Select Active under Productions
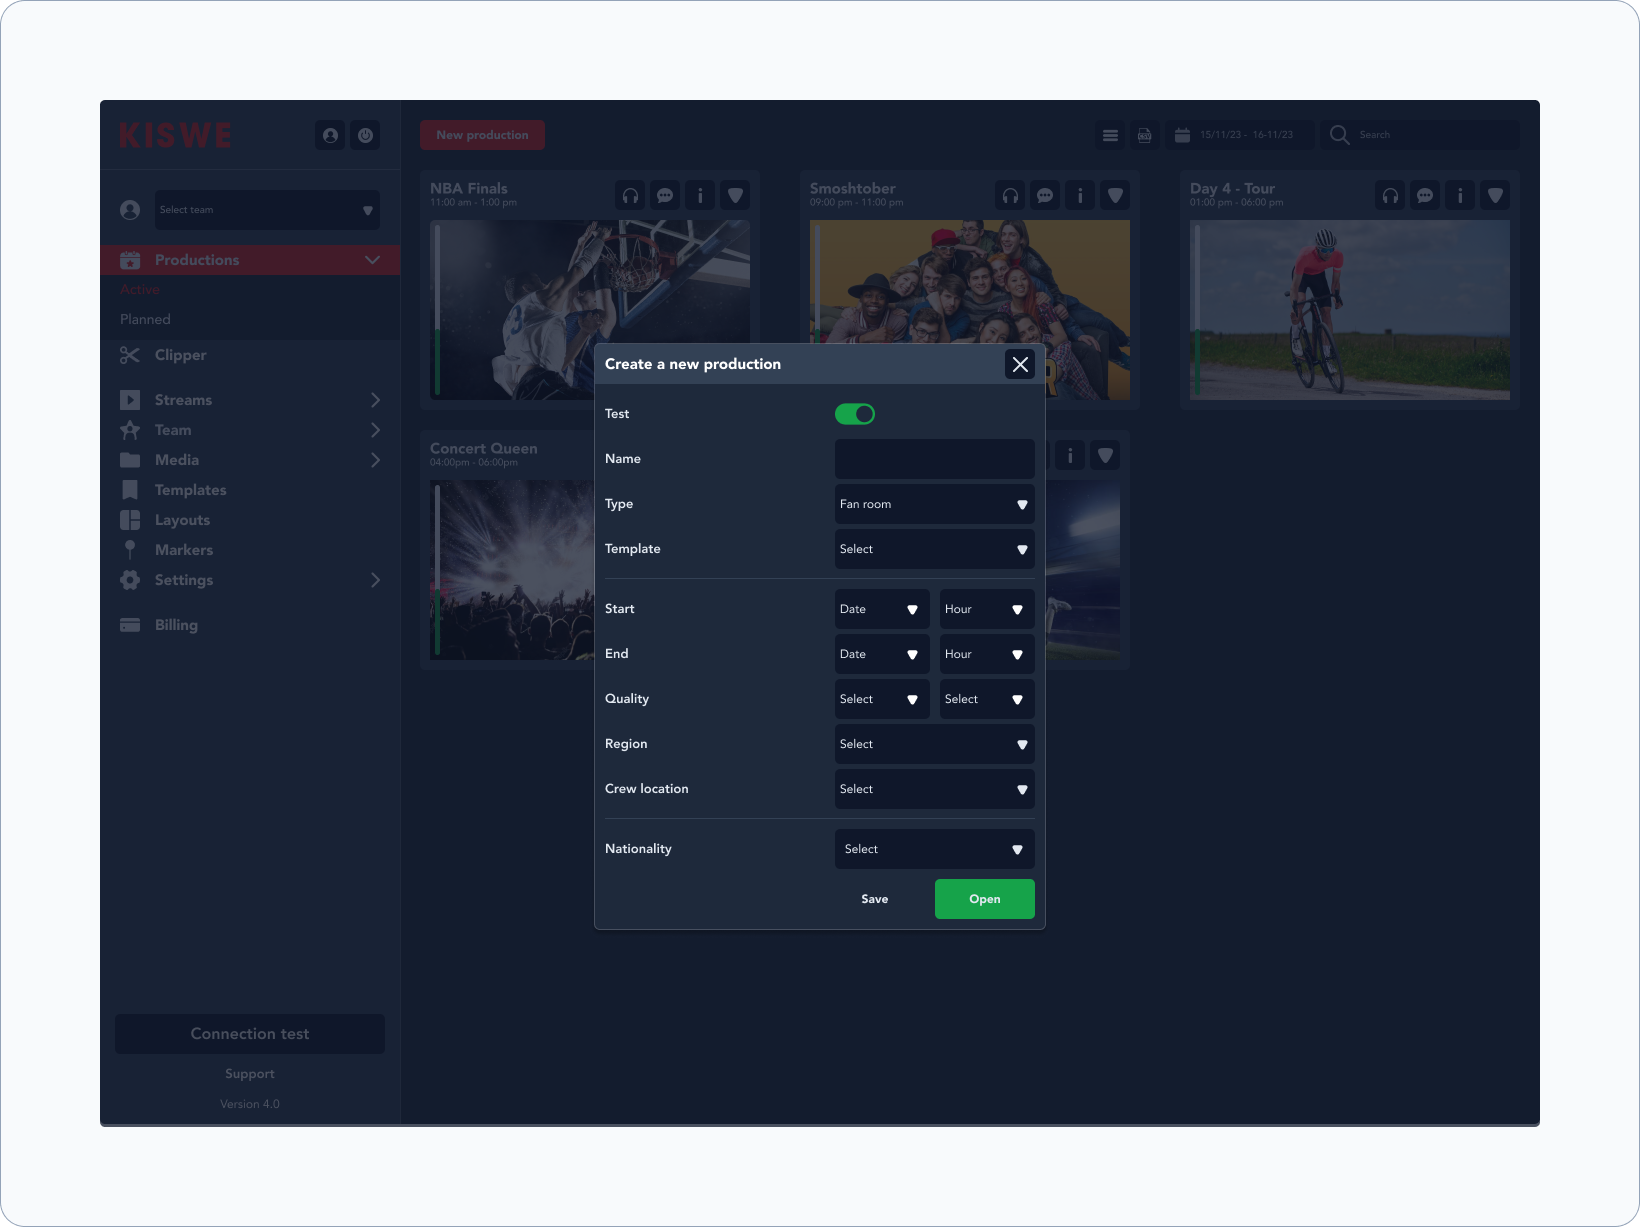 click(x=140, y=290)
